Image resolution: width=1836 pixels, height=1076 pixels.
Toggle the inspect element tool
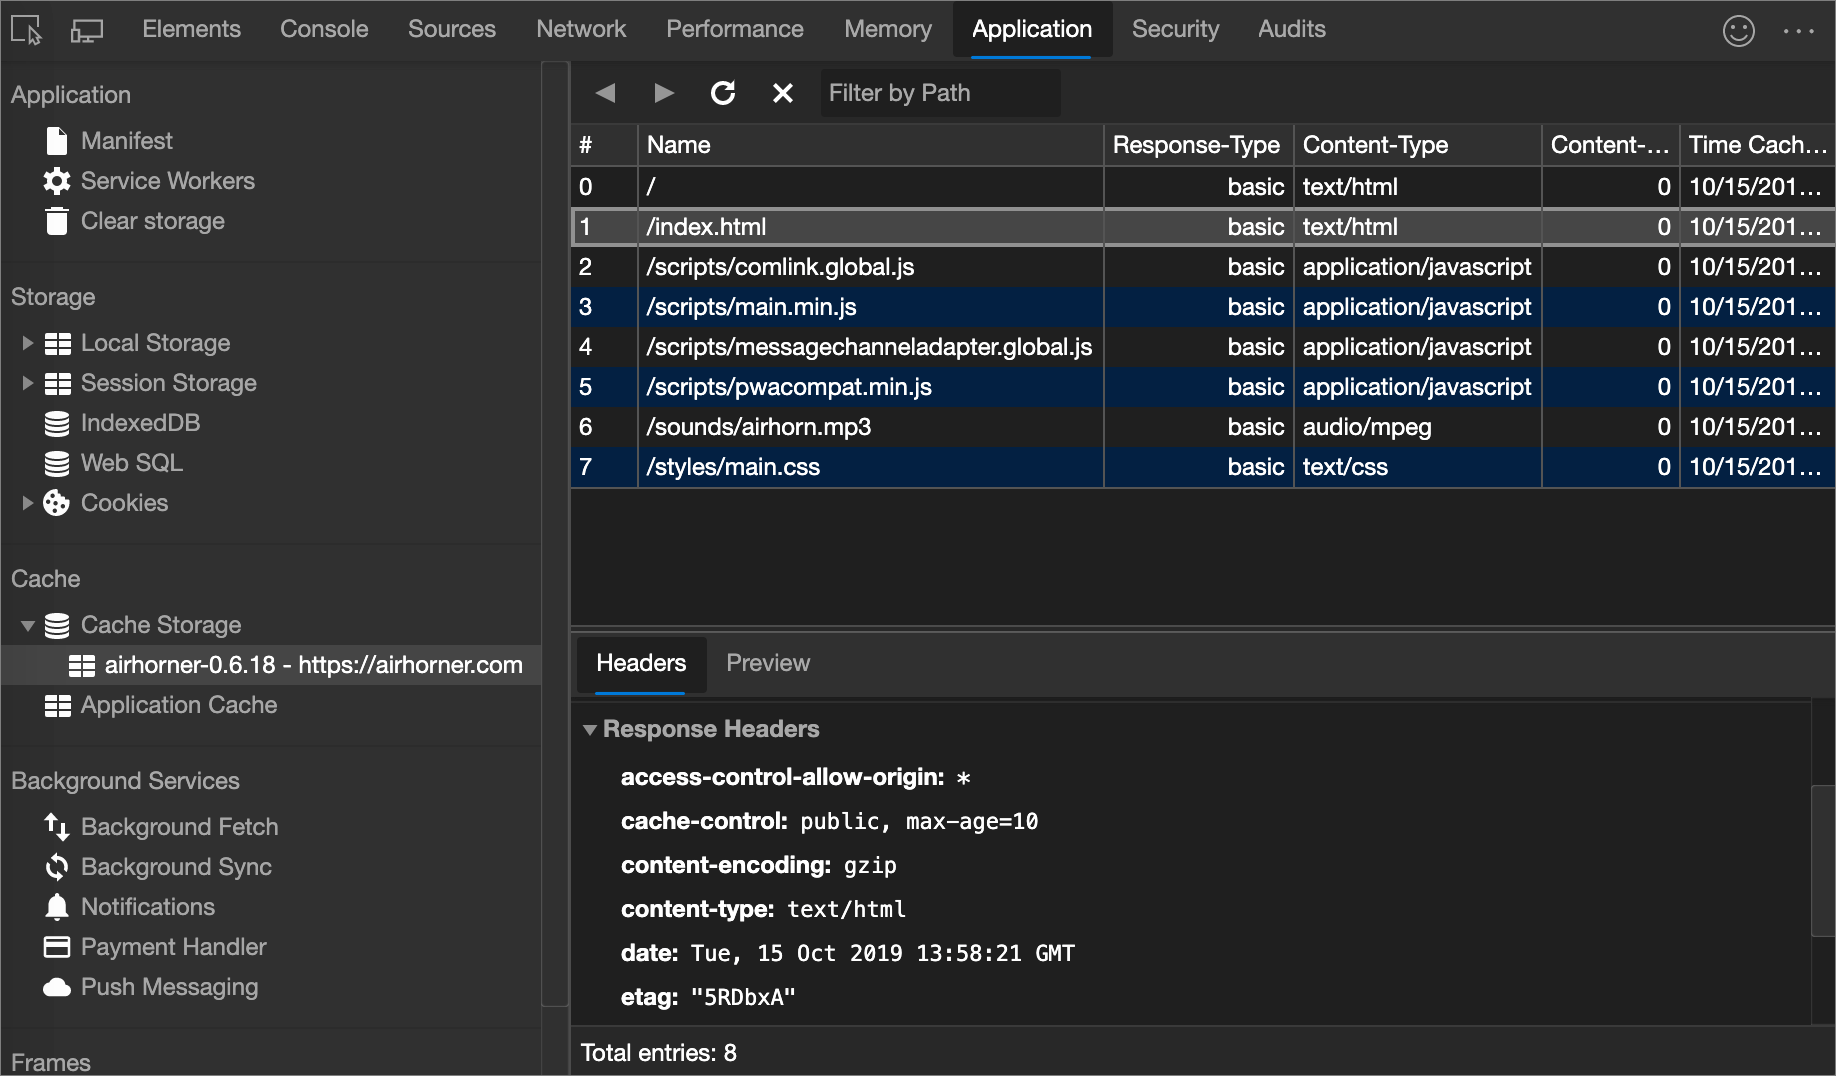pos(25,29)
